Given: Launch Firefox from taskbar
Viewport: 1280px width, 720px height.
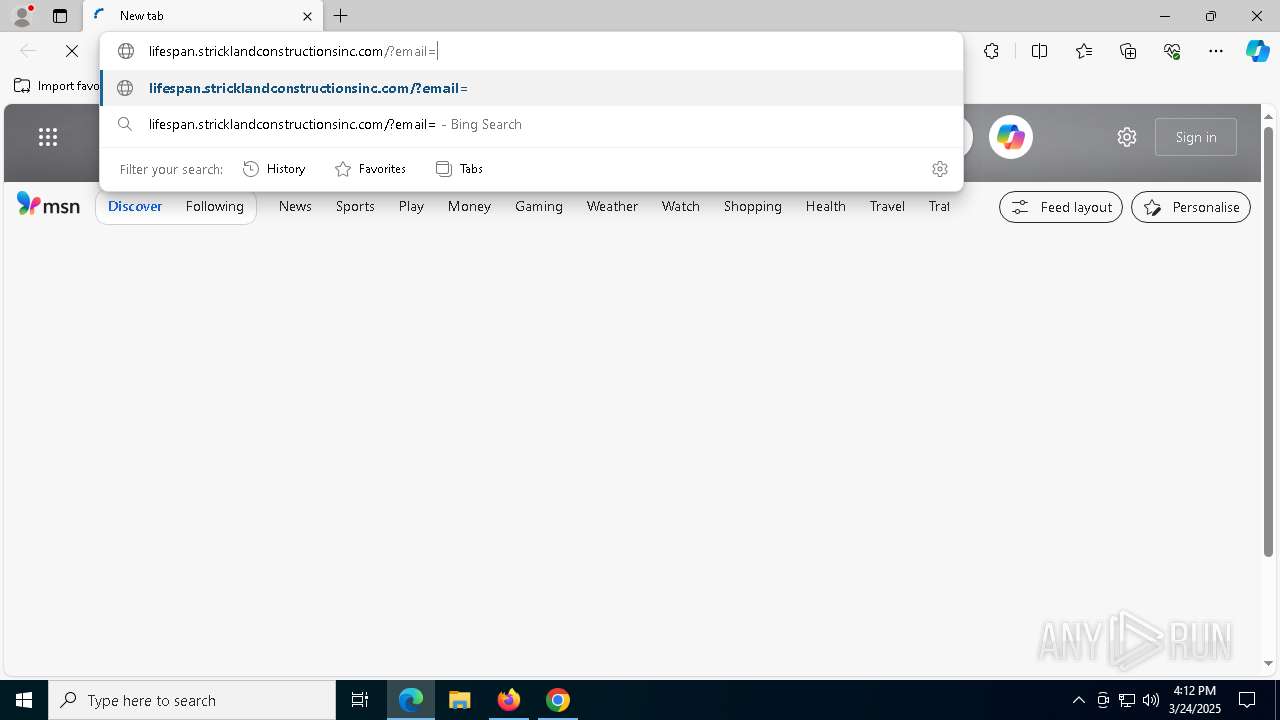Looking at the screenshot, I should coord(509,700).
